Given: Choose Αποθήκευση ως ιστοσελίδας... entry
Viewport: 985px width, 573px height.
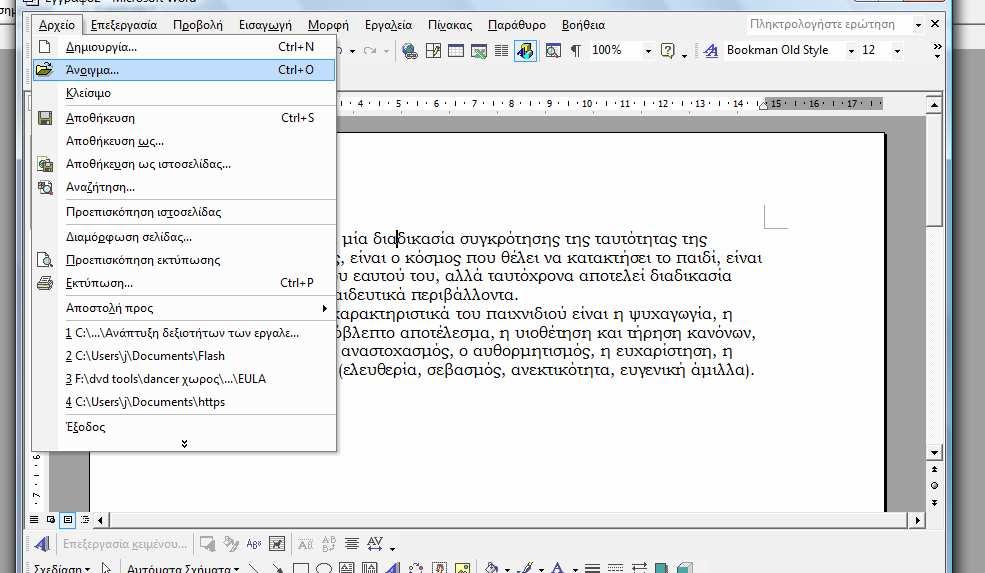Looking at the screenshot, I should (184, 164).
